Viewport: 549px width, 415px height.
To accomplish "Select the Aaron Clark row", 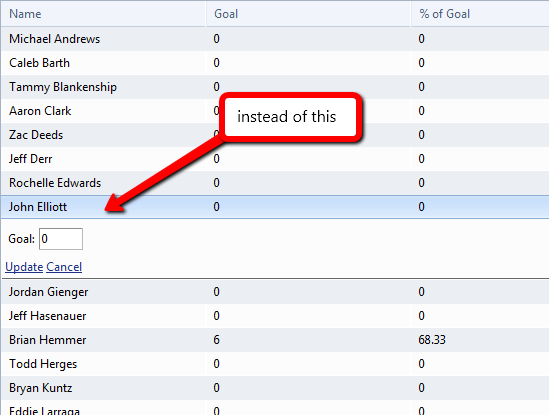I will pyautogui.click(x=275, y=111).
